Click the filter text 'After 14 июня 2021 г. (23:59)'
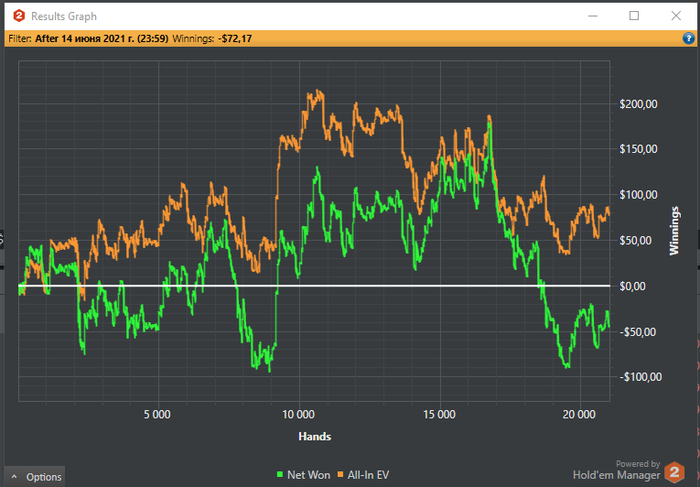 (x=102, y=39)
